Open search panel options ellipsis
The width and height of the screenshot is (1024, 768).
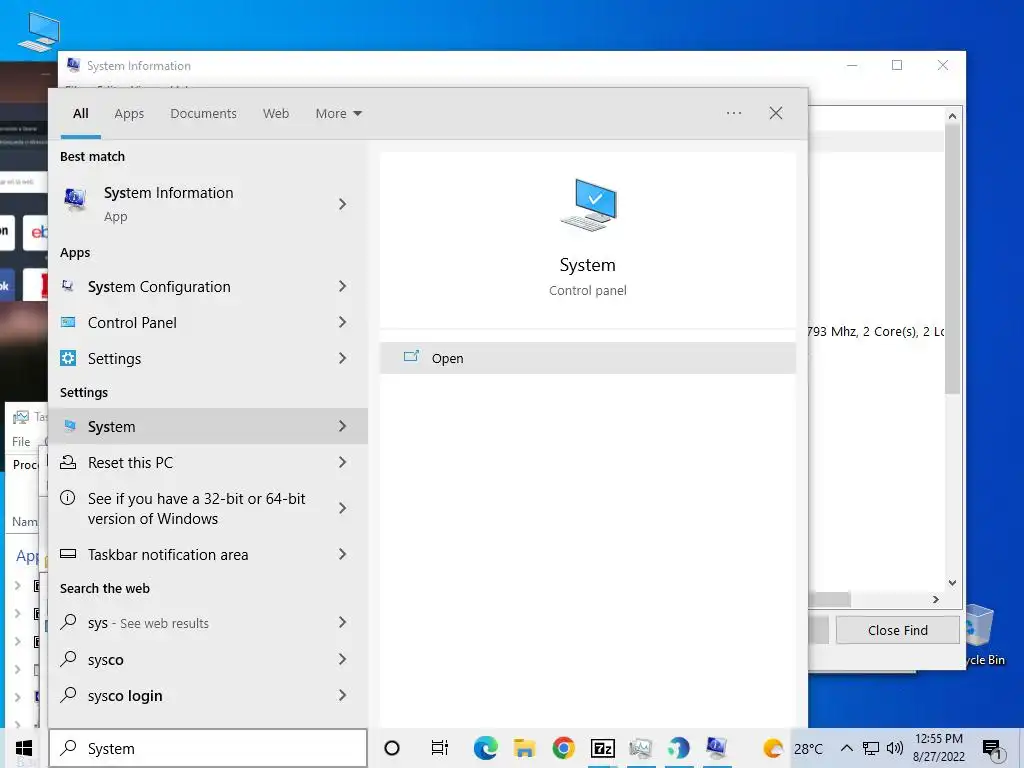point(734,113)
